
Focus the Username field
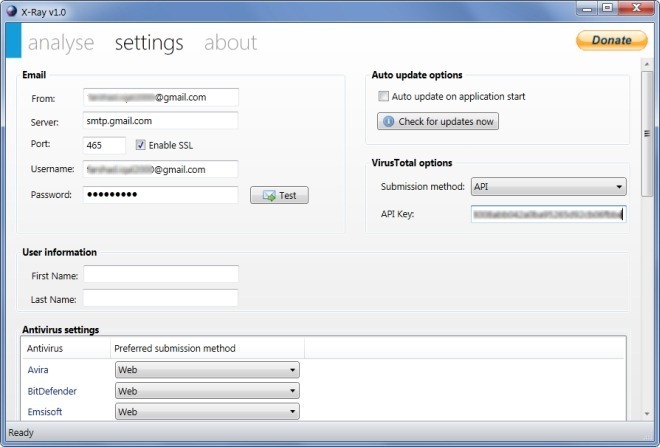pos(160,169)
